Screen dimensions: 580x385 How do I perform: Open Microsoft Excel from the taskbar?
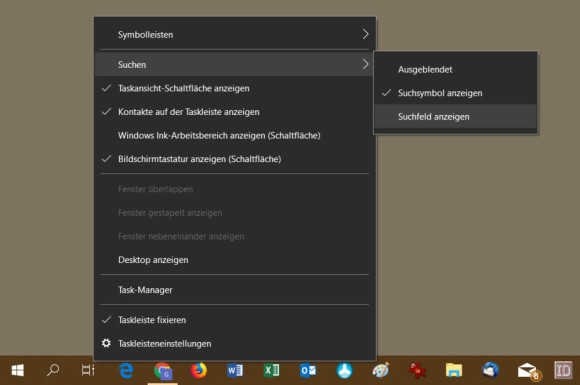point(272,370)
